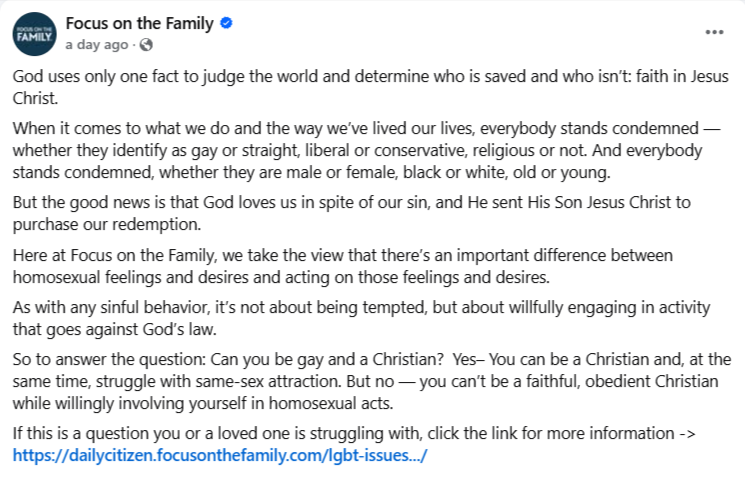Open the Focus on the Family profile picture

point(34,34)
